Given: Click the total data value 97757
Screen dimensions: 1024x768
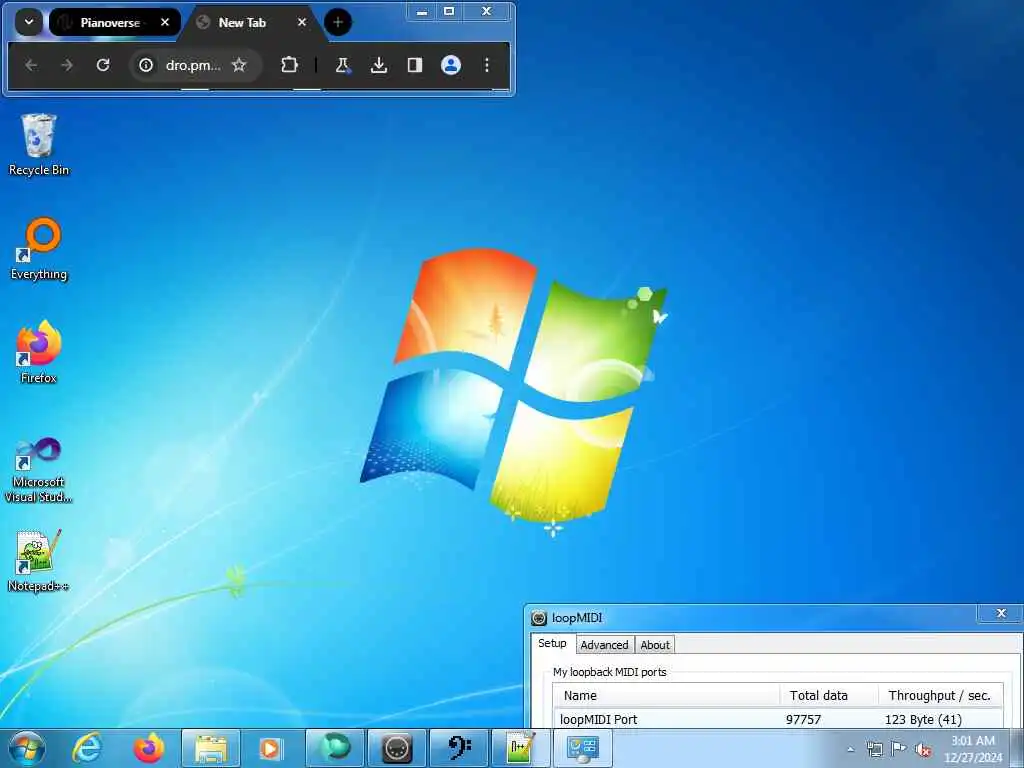Looking at the screenshot, I should (803, 720).
